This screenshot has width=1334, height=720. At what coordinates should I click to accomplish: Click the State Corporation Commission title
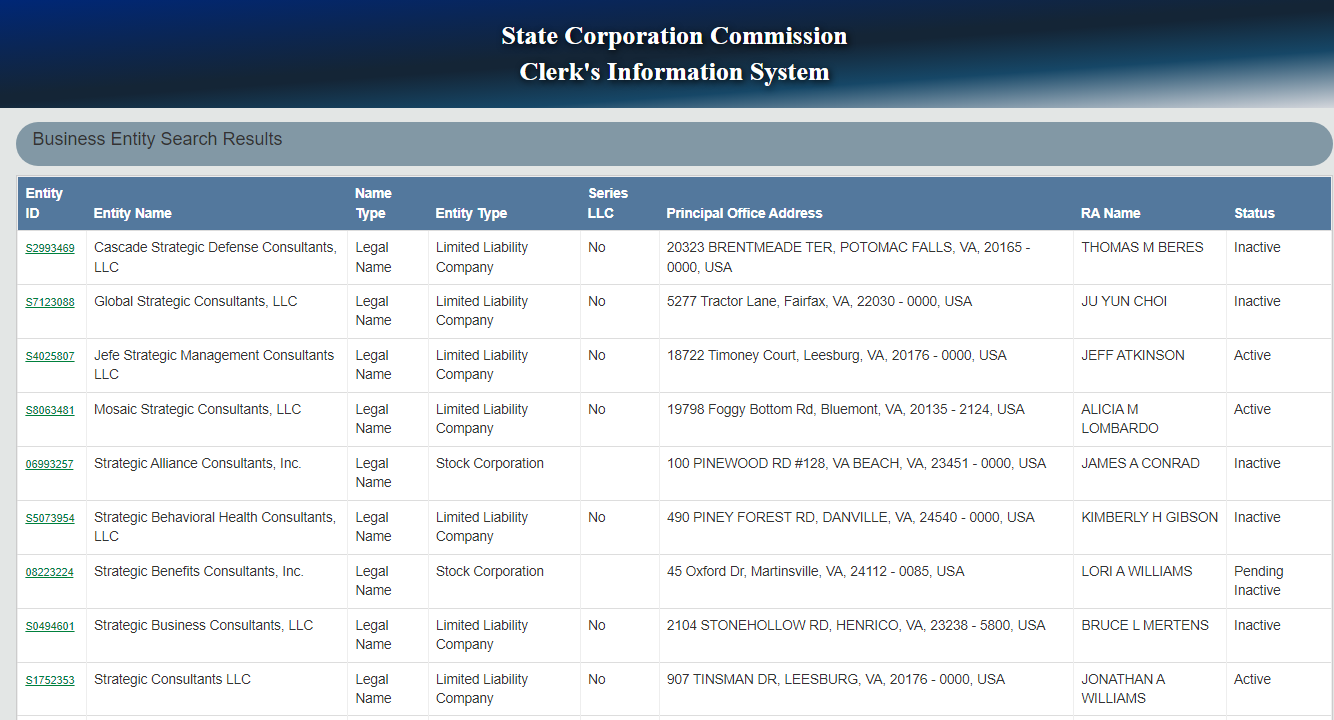click(x=674, y=36)
